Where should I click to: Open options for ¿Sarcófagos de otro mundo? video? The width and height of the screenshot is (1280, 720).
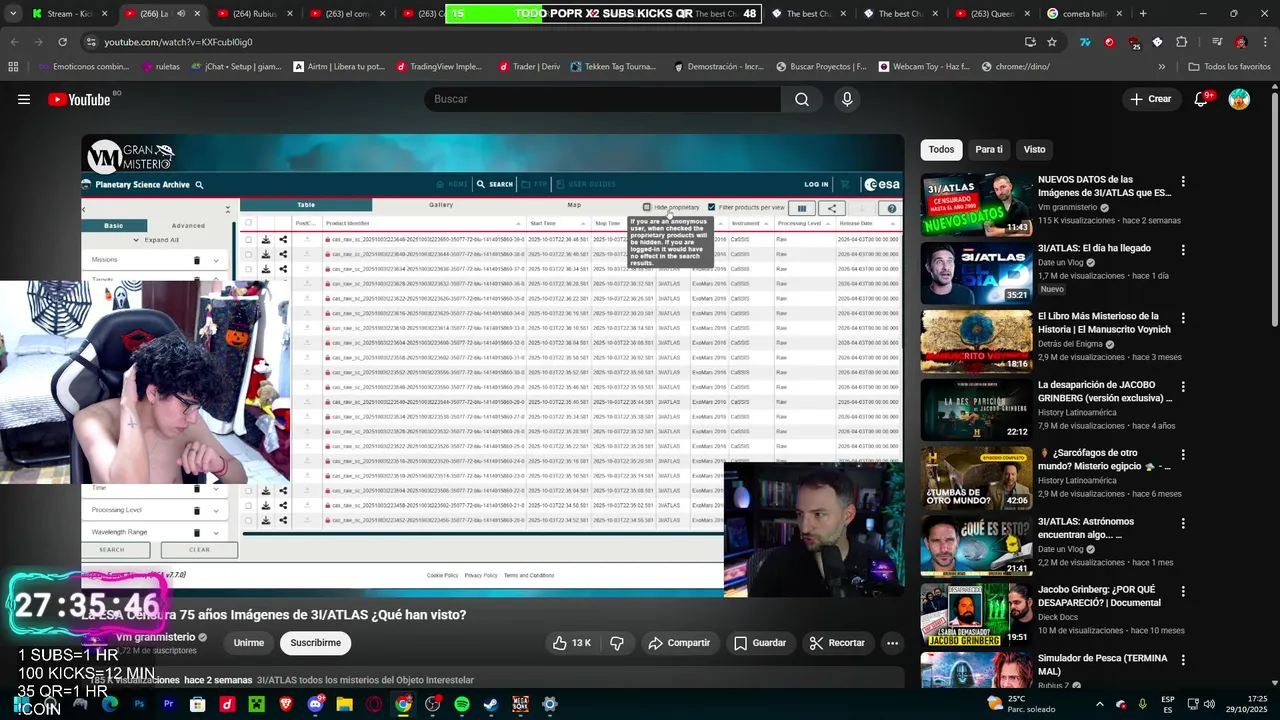coord(1183,455)
